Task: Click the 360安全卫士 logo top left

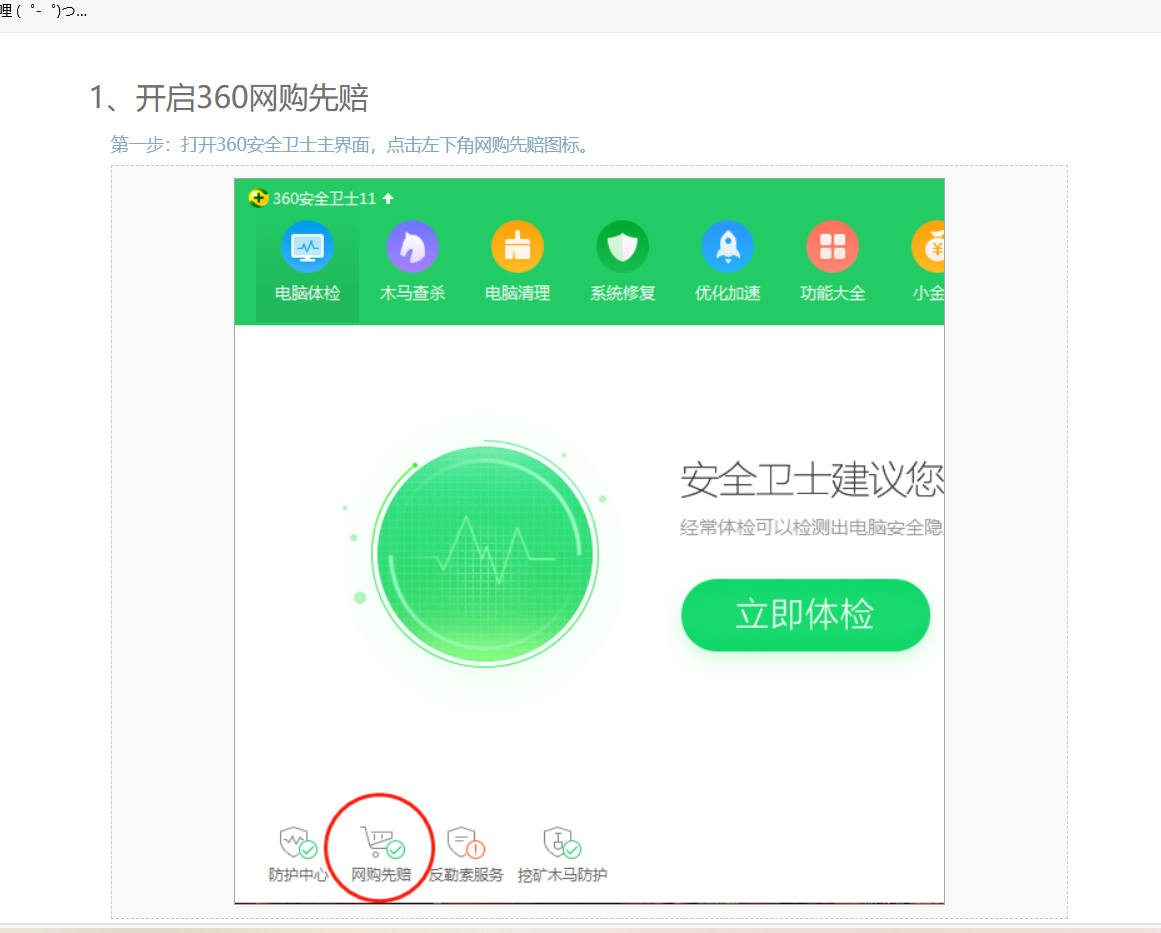Action: point(259,198)
